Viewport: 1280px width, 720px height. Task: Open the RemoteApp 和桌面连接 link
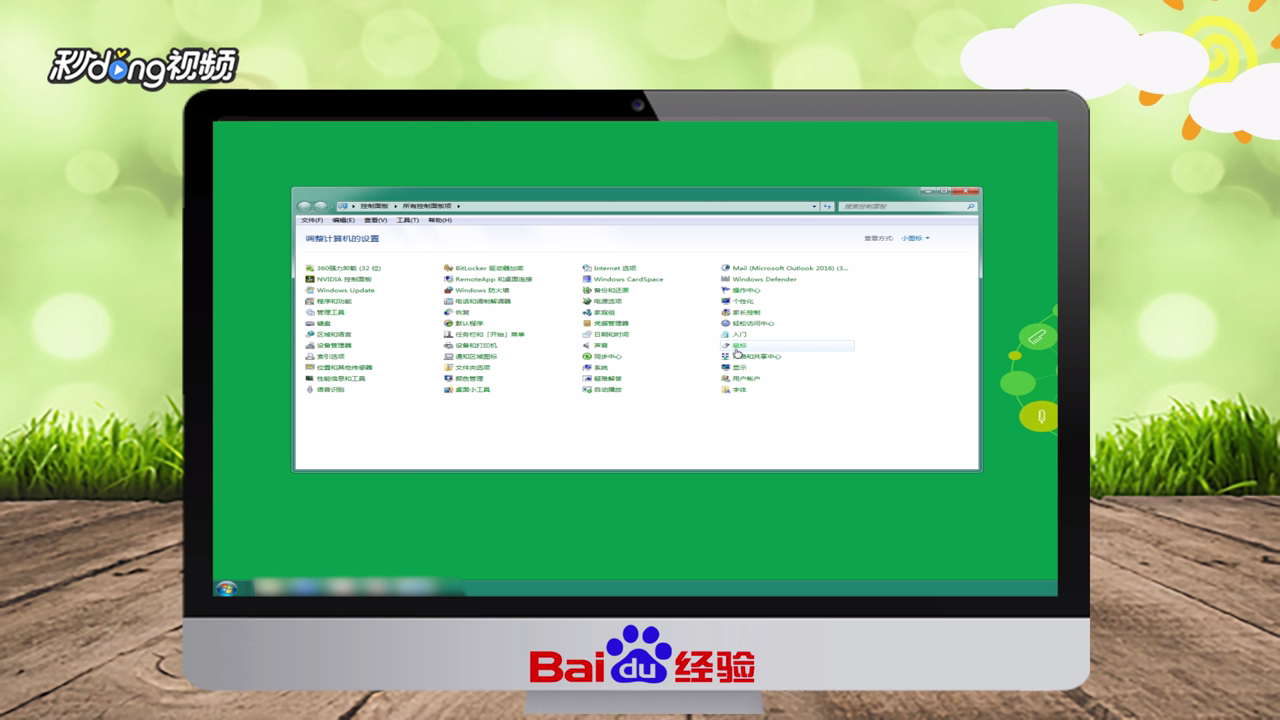pos(493,279)
